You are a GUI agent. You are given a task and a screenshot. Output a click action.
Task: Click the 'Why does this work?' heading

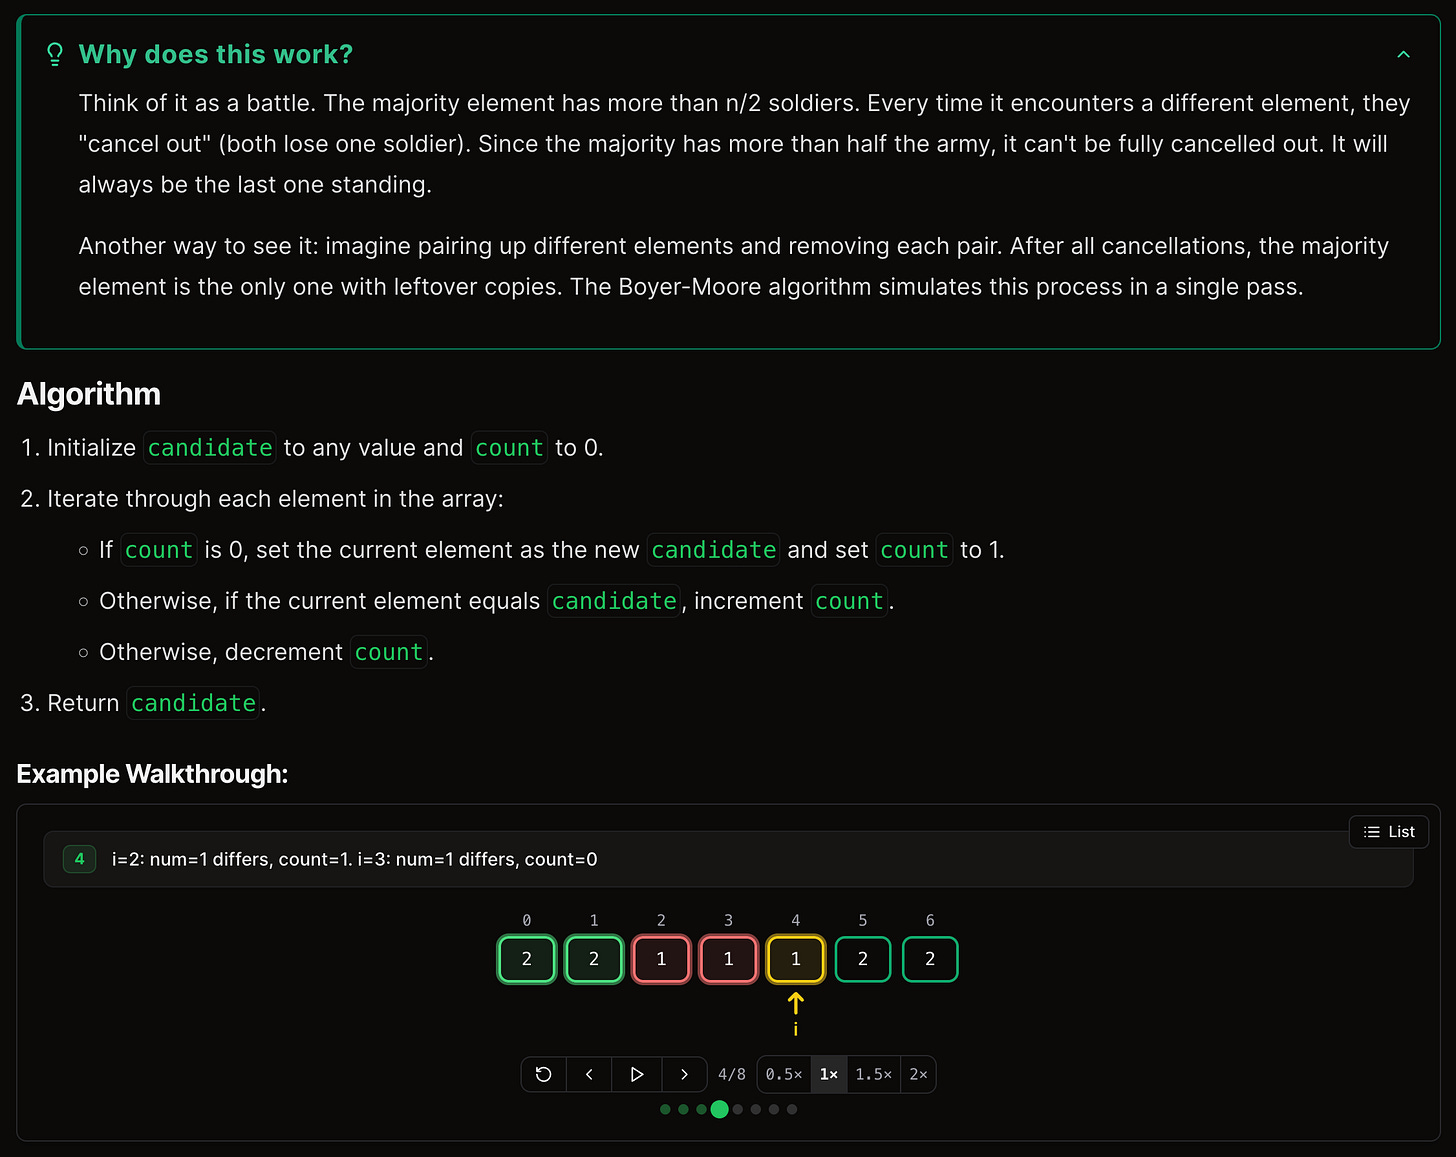pos(216,54)
